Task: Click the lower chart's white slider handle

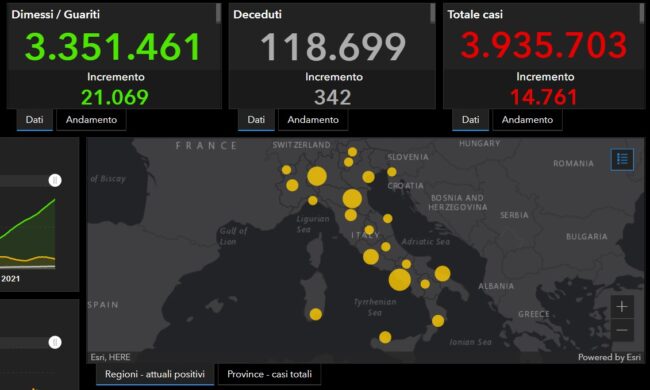Action: pos(55,342)
